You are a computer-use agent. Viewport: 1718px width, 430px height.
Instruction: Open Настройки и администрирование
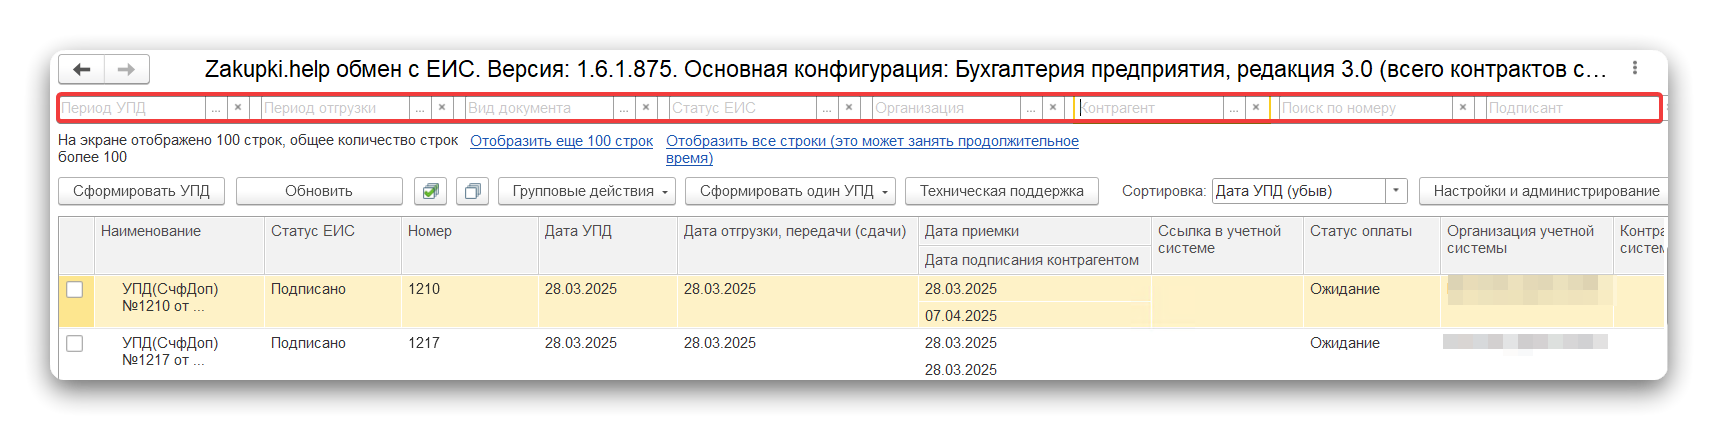[1545, 191]
